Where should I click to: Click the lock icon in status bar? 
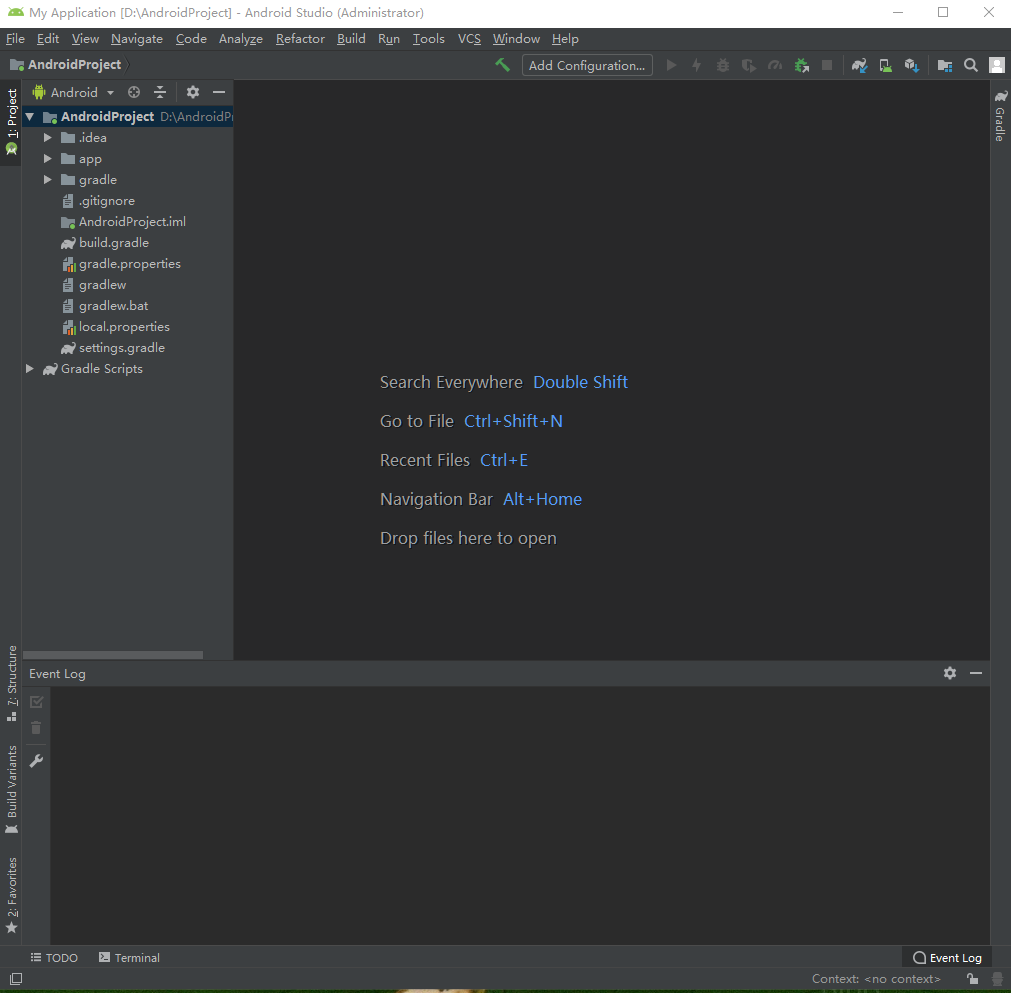tap(972, 979)
